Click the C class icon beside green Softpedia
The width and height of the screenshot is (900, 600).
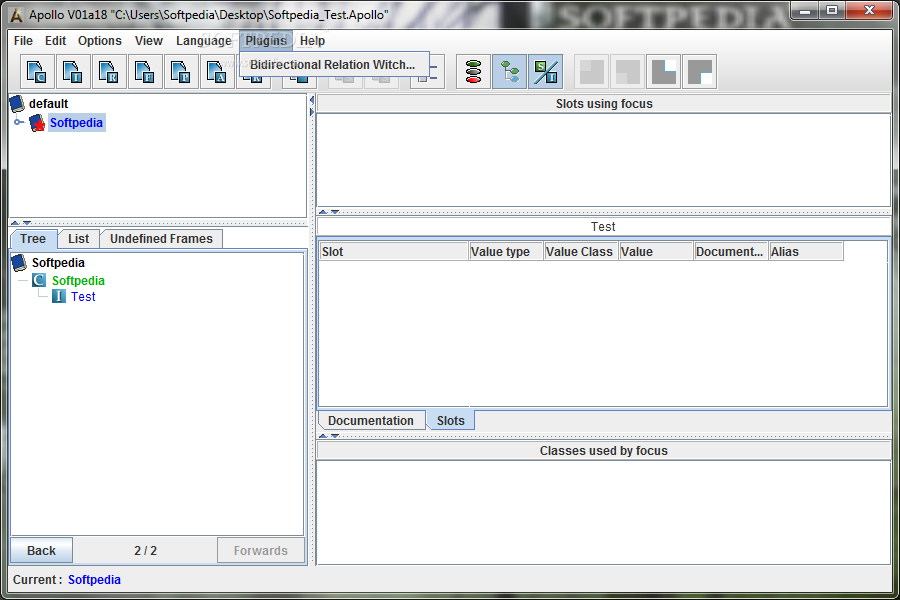39,280
